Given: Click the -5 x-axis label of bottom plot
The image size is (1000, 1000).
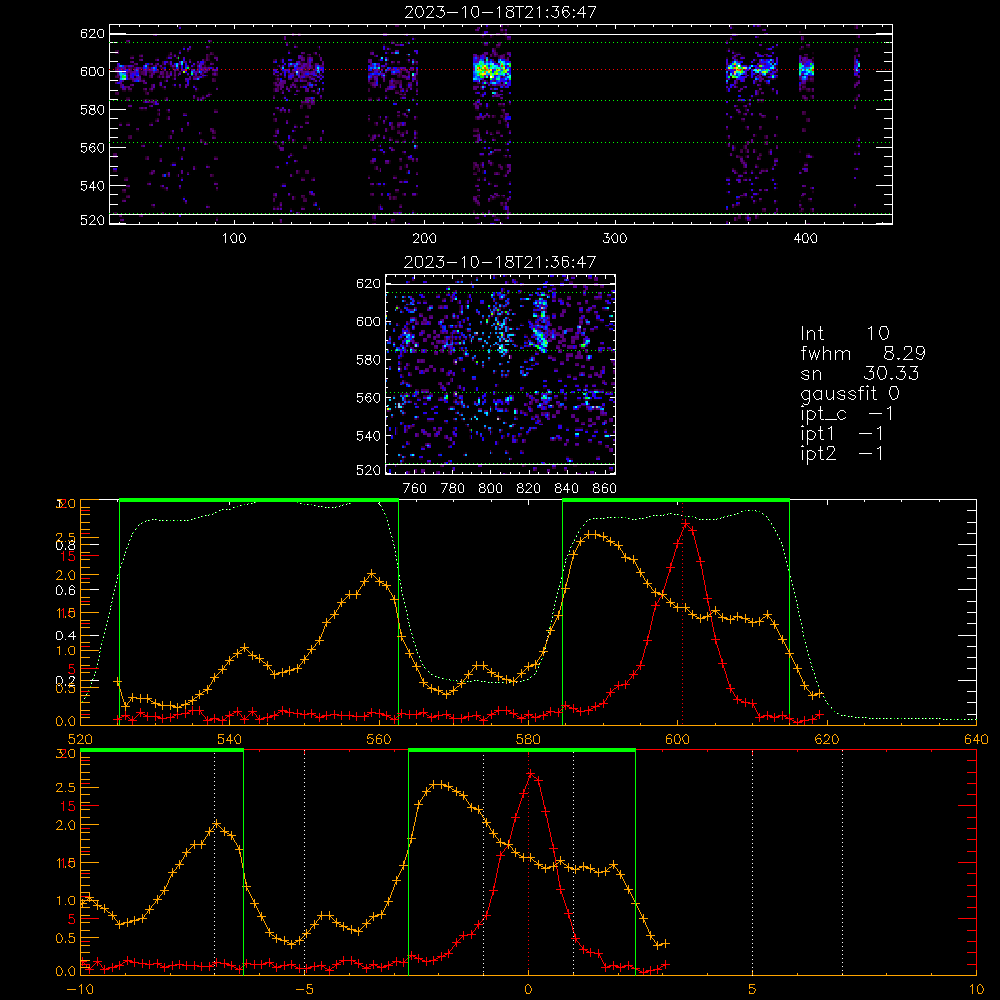Looking at the screenshot, I should [x=304, y=990].
